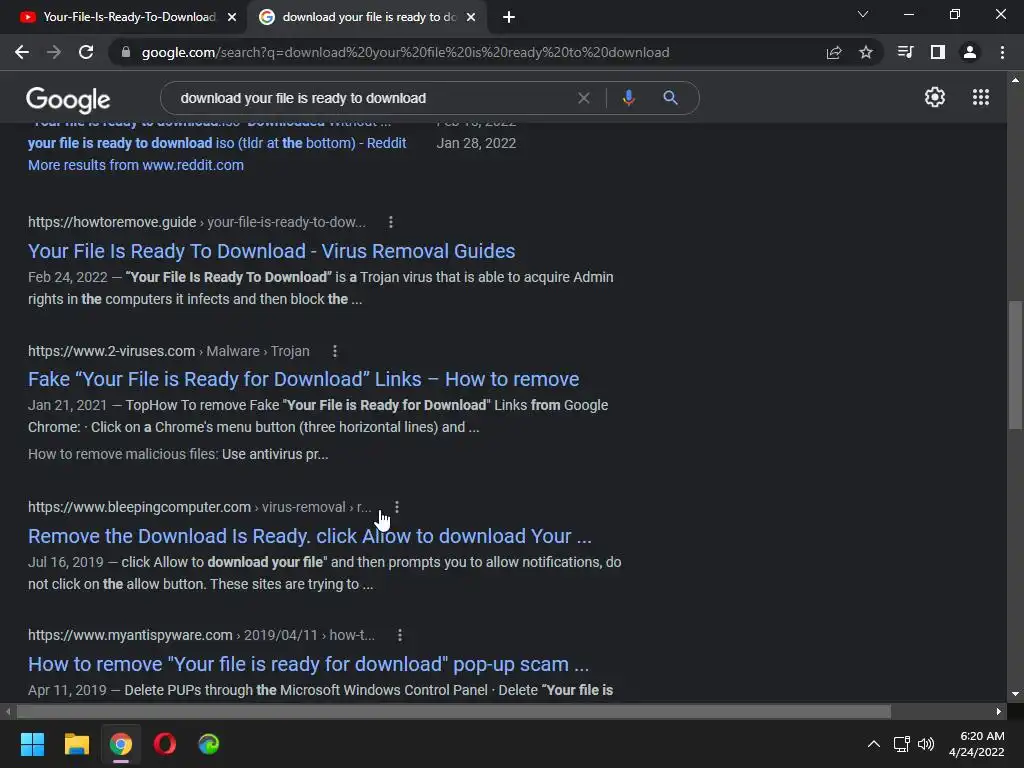Open options for myantispyware.com result
Viewport: 1024px width, 768px height.
pos(400,635)
